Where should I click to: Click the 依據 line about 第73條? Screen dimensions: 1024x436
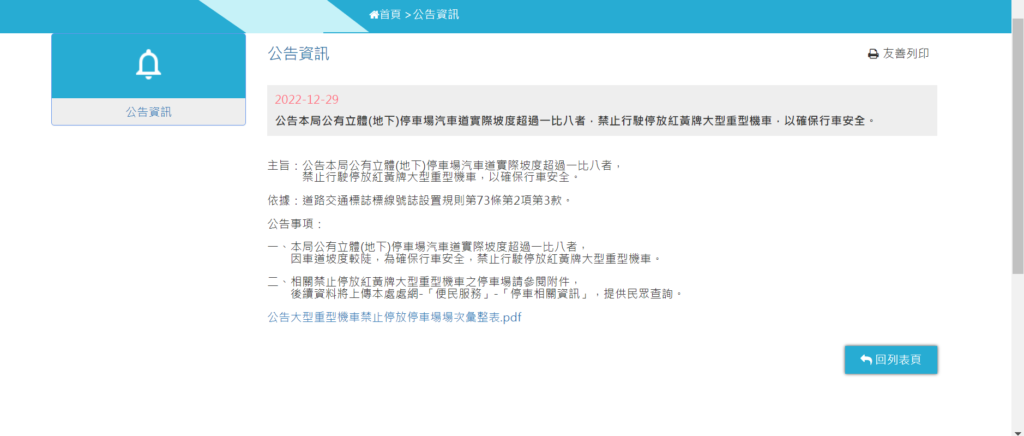[x=420, y=200]
